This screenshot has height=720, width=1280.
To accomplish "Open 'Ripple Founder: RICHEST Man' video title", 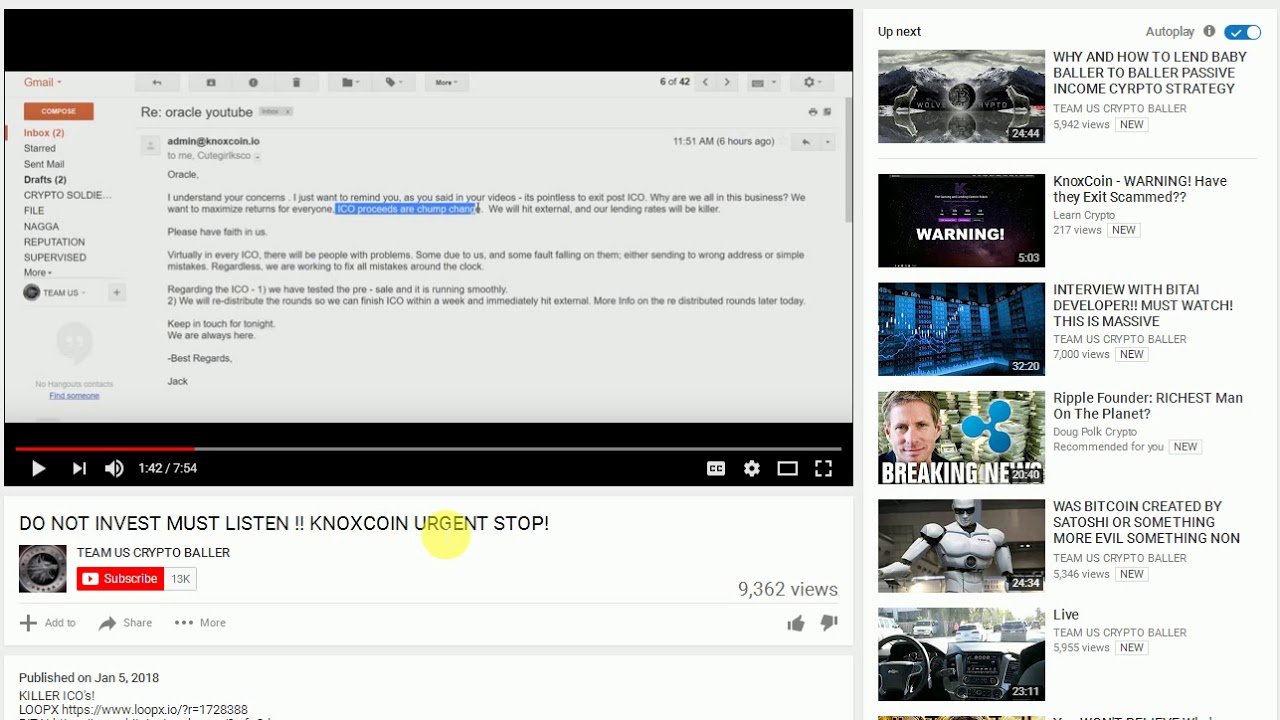I will point(1147,405).
